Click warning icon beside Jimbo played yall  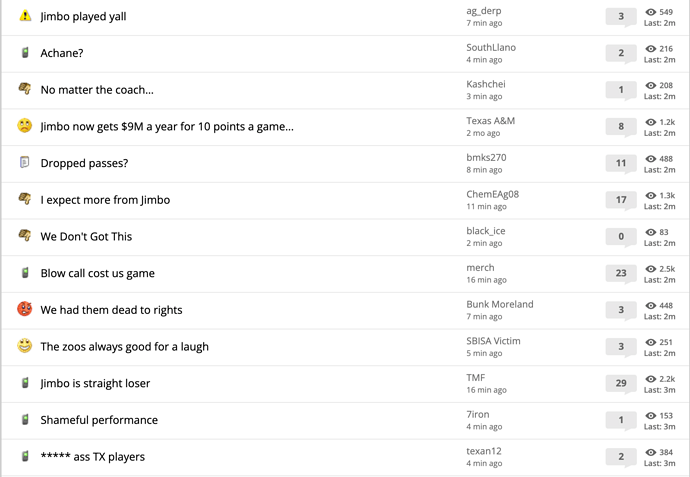[x=26, y=16]
